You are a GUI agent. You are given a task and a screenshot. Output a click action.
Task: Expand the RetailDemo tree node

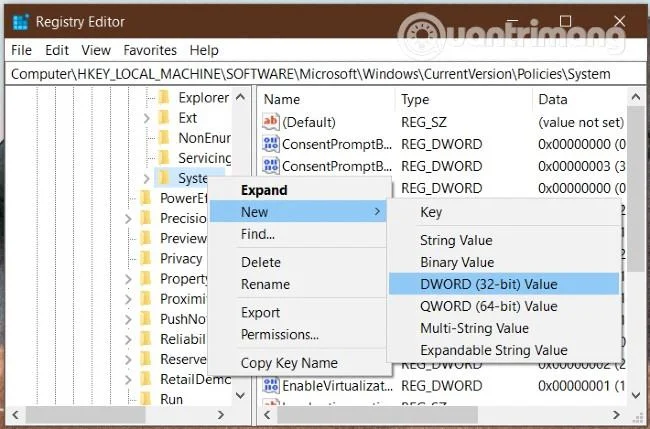(x=128, y=379)
